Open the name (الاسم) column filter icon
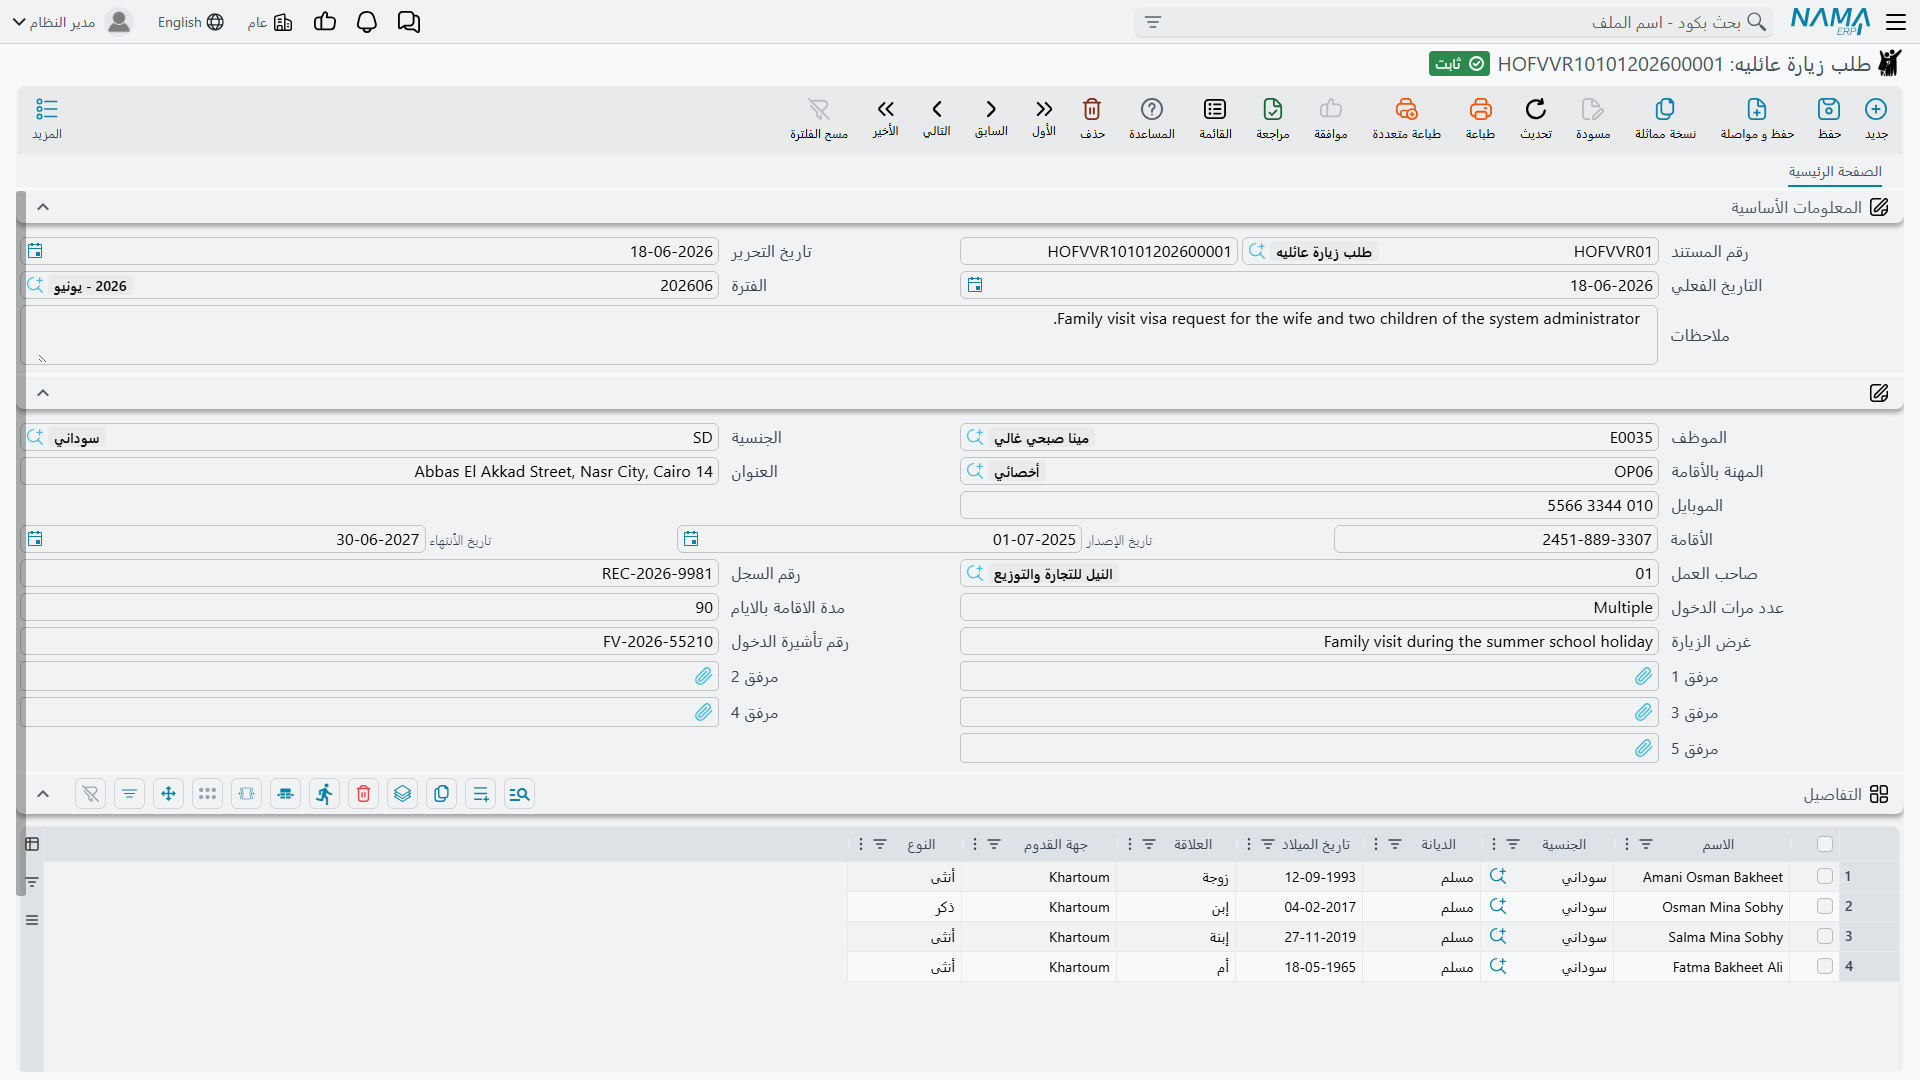This screenshot has width=1920, height=1080. pos(1646,845)
